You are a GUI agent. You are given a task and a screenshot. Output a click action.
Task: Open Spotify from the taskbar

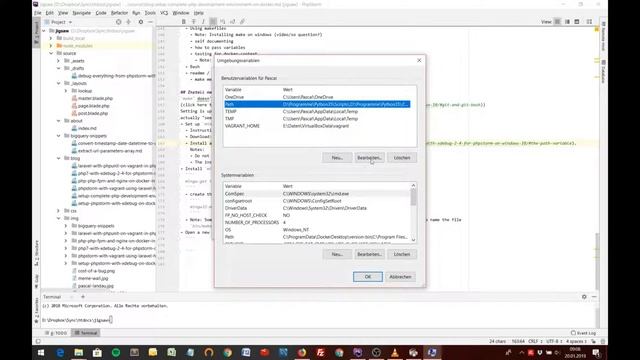[x=116, y=353]
